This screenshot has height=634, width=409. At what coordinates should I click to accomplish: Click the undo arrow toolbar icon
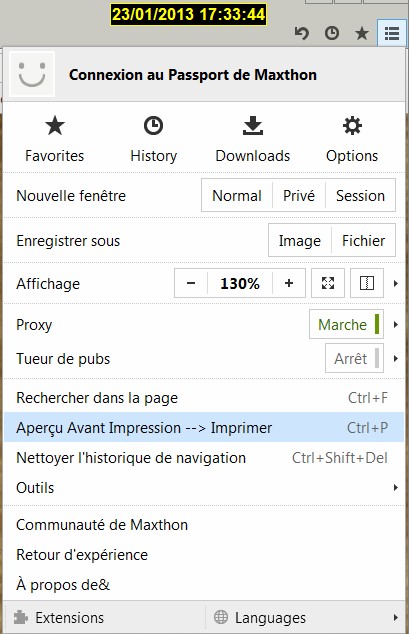tap(301, 33)
